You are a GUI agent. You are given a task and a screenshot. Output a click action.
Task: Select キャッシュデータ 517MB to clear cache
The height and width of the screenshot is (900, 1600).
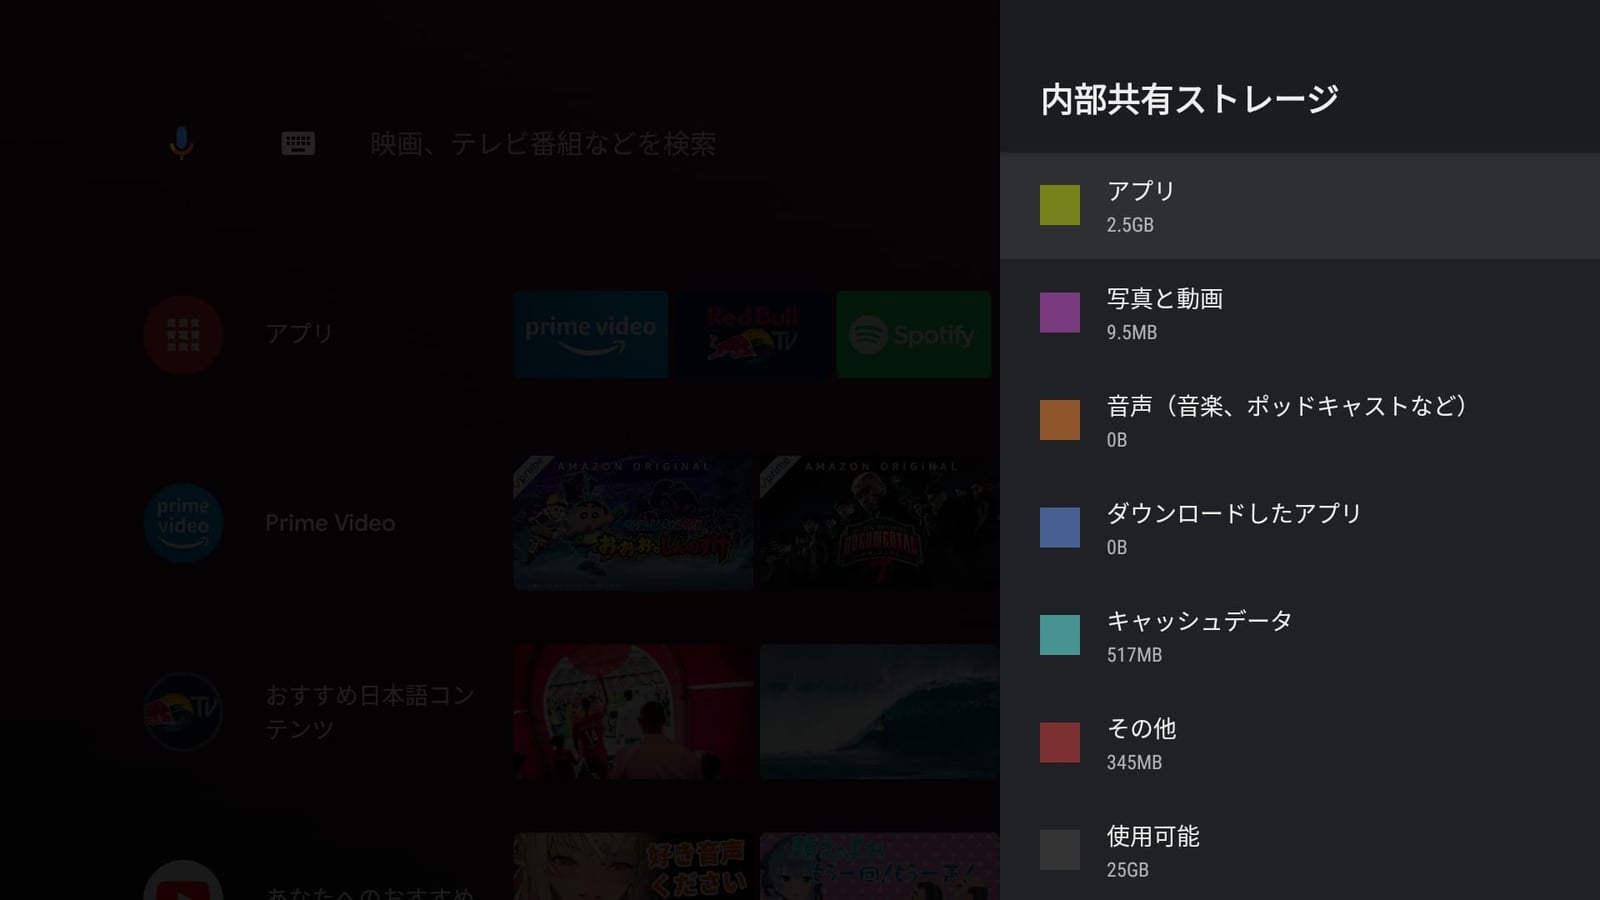click(x=1299, y=636)
